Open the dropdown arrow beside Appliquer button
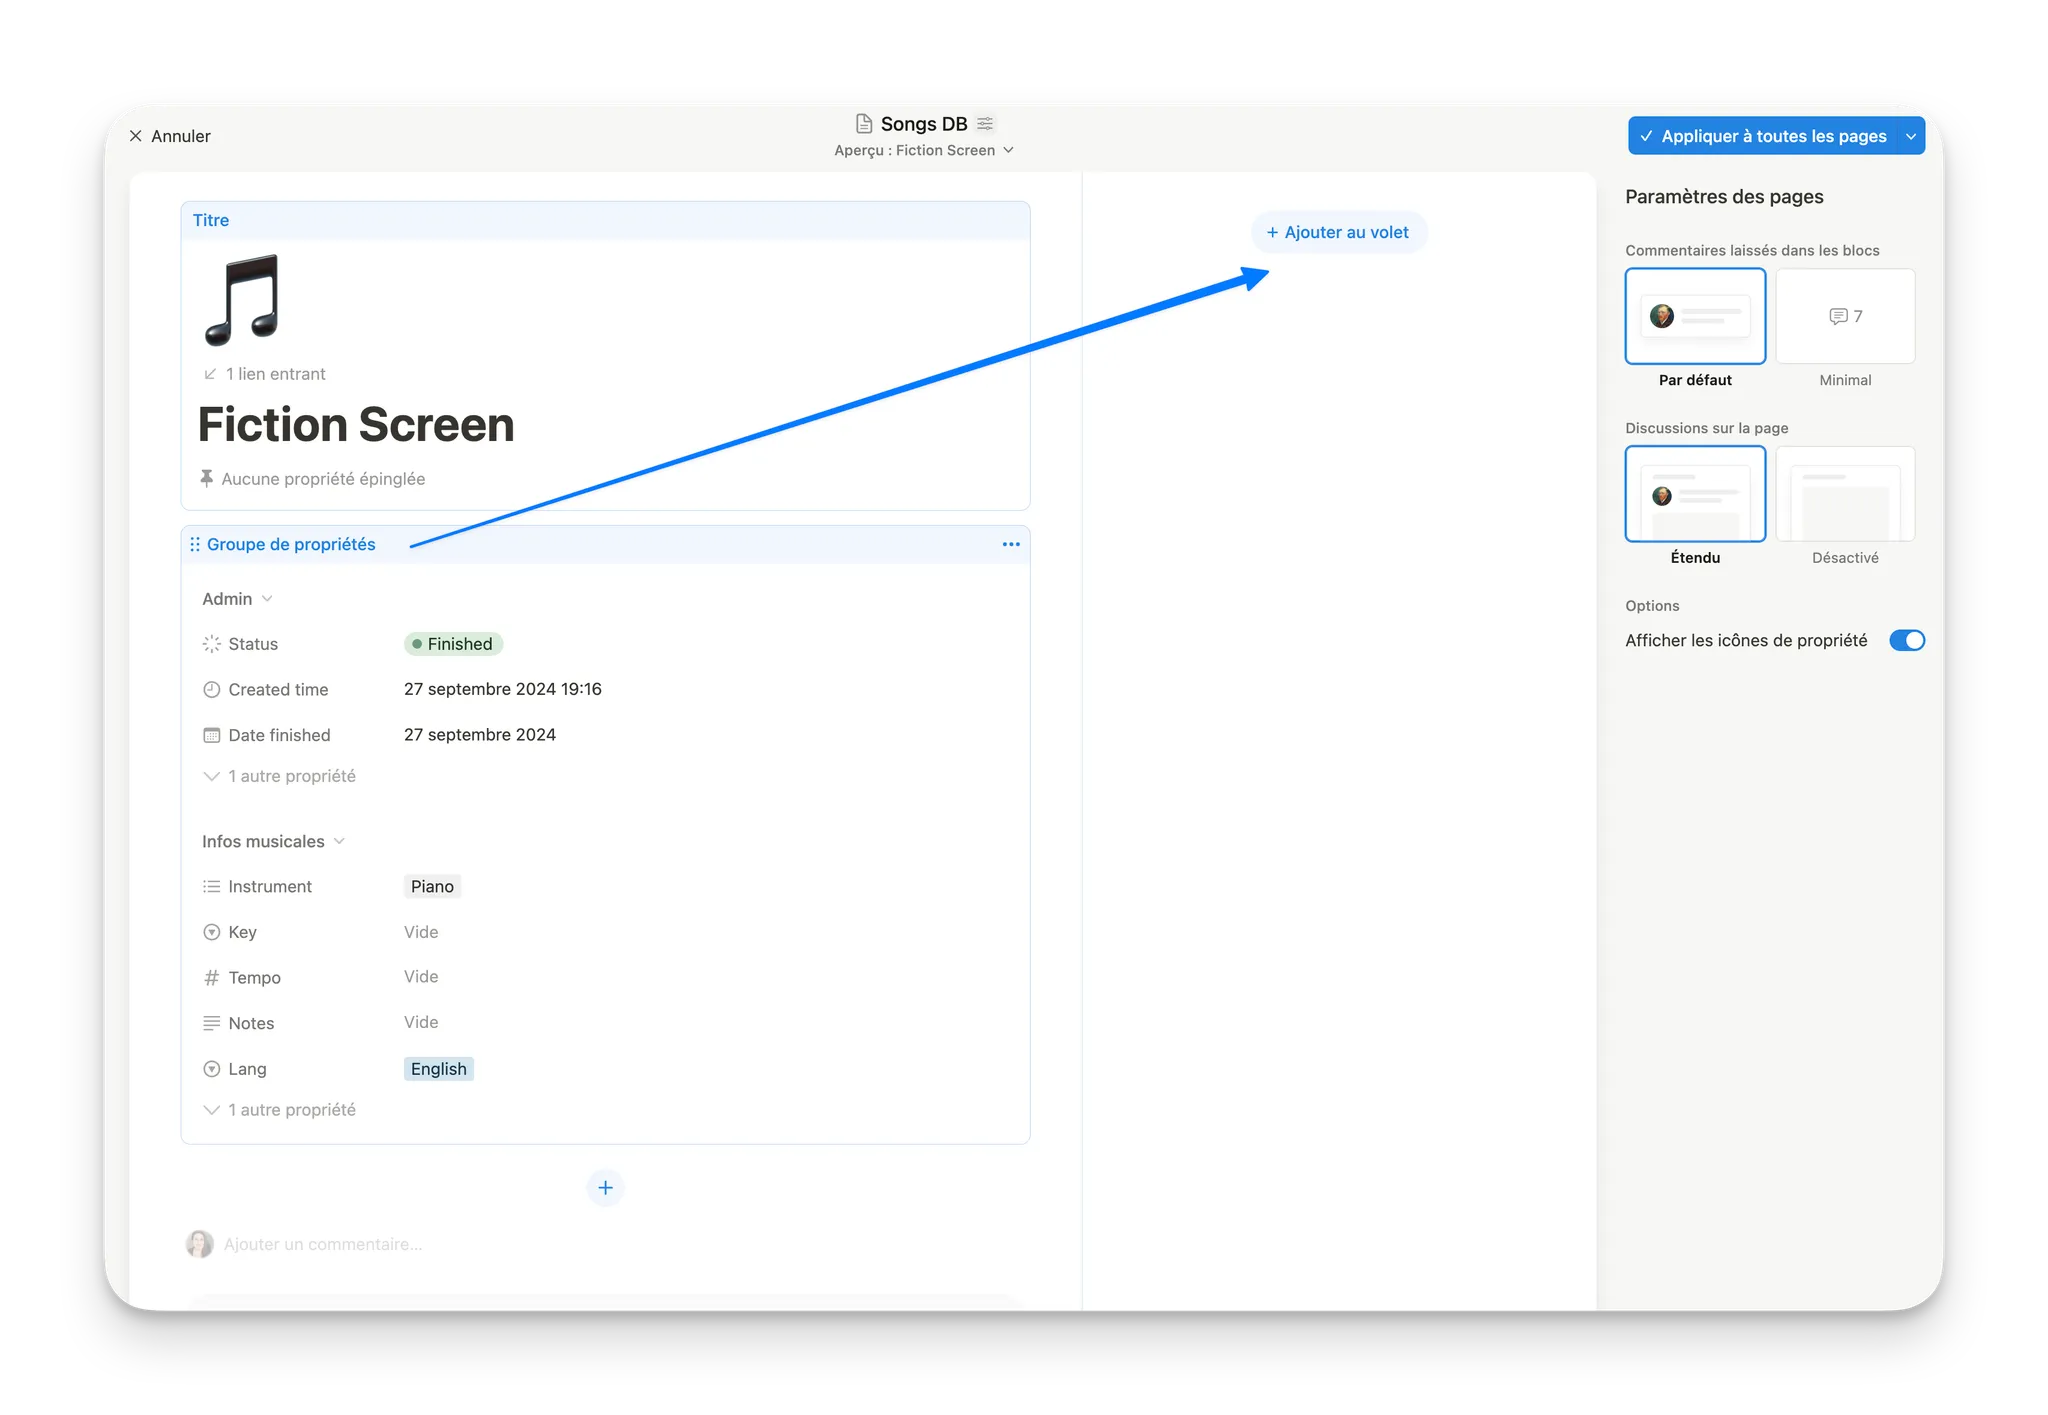Viewport: 2048px width, 1415px height. pyautogui.click(x=1910, y=136)
